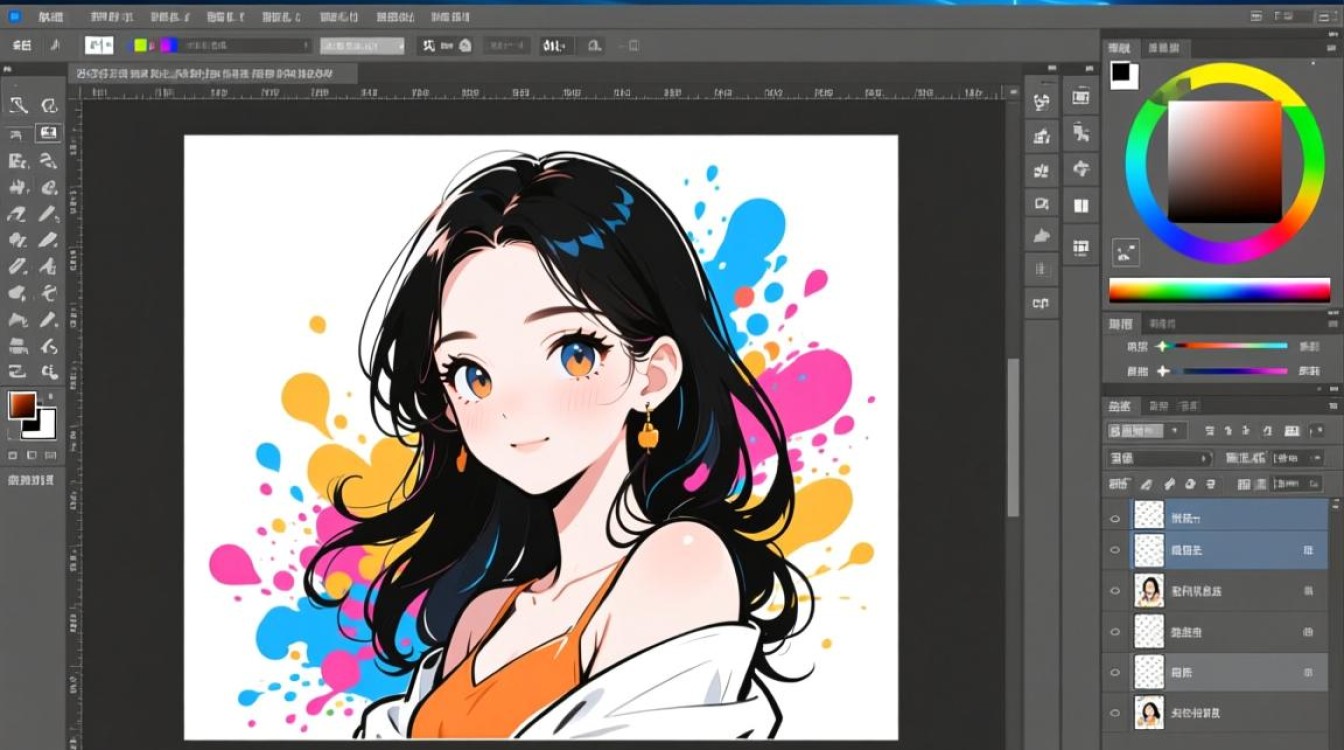Viewport: 1344px width, 750px height.
Task: Click the white preset box in the options bar
Action: 99,45
